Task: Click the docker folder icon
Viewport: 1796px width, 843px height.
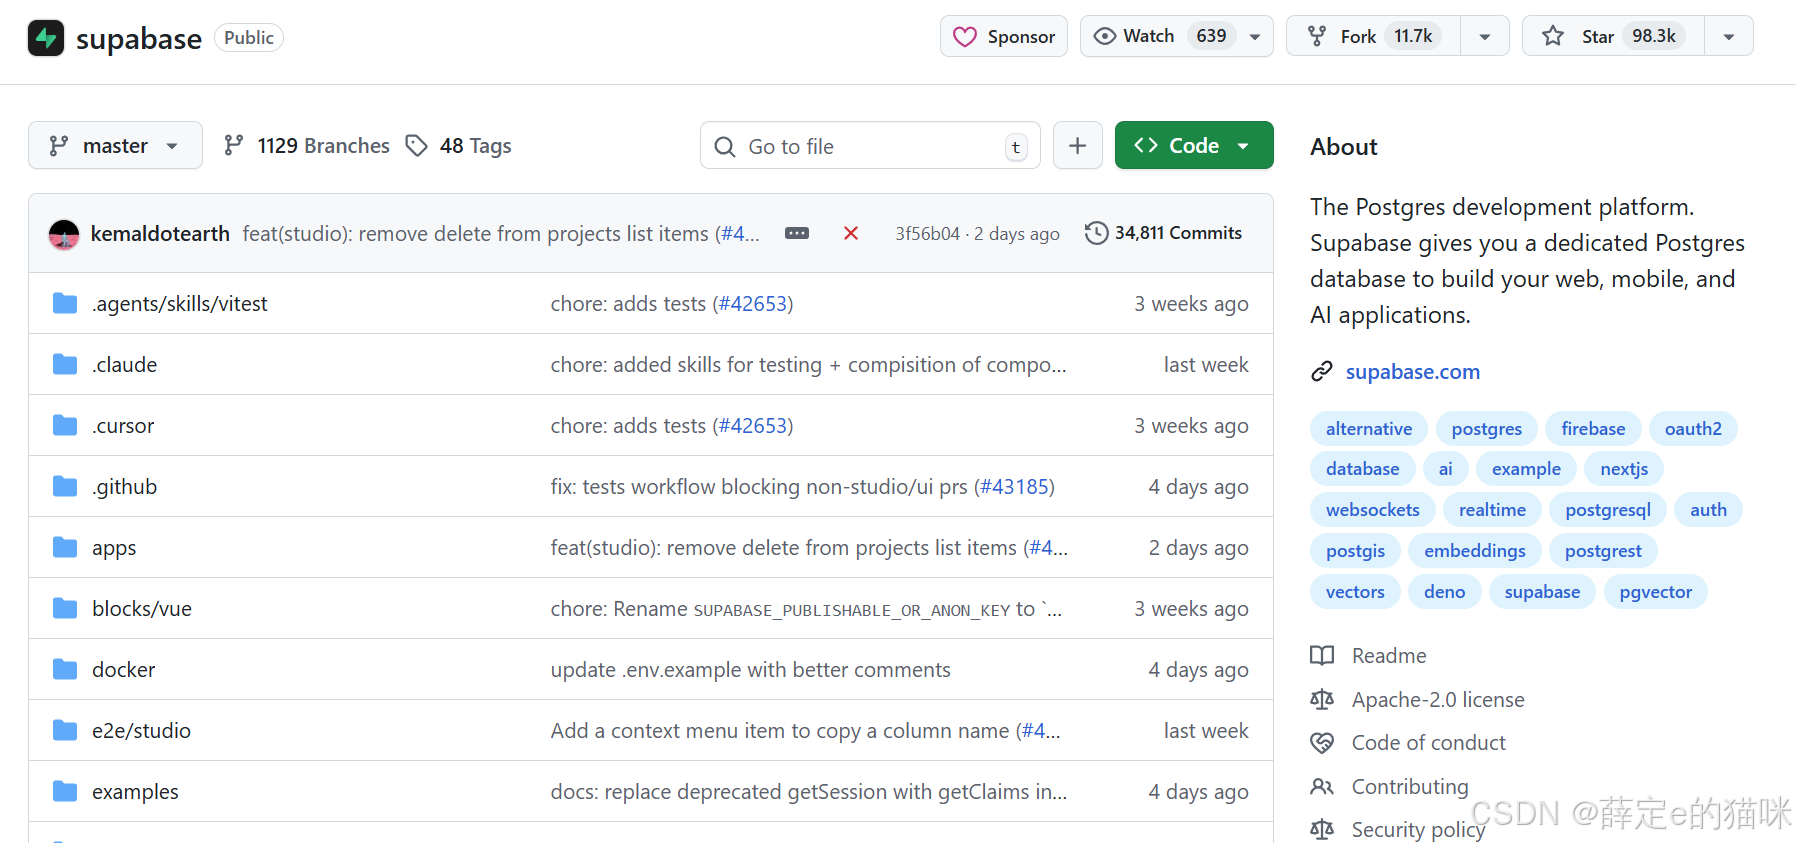Action: 65,669
